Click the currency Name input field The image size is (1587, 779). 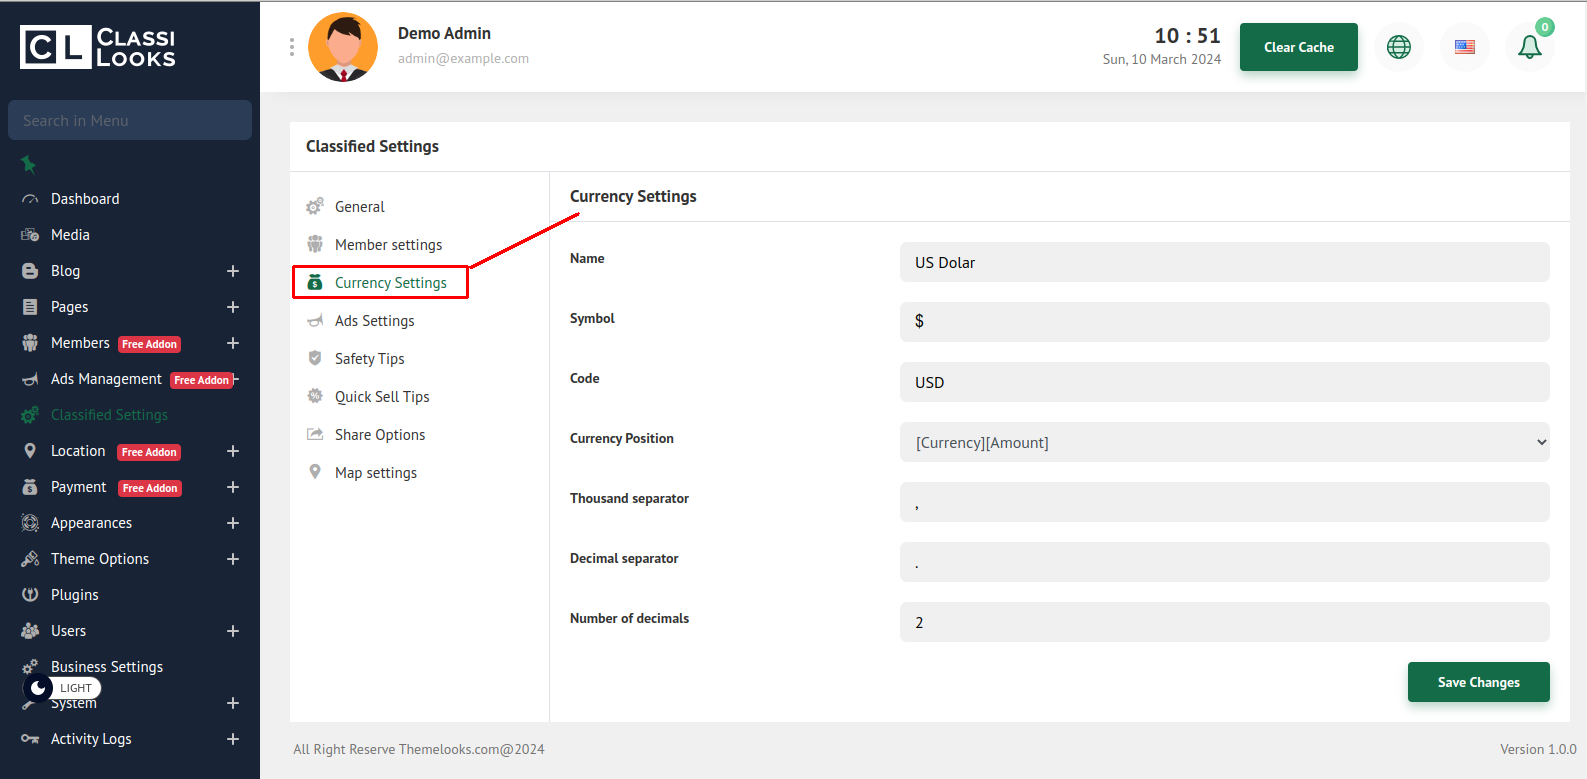[1224, 262]
